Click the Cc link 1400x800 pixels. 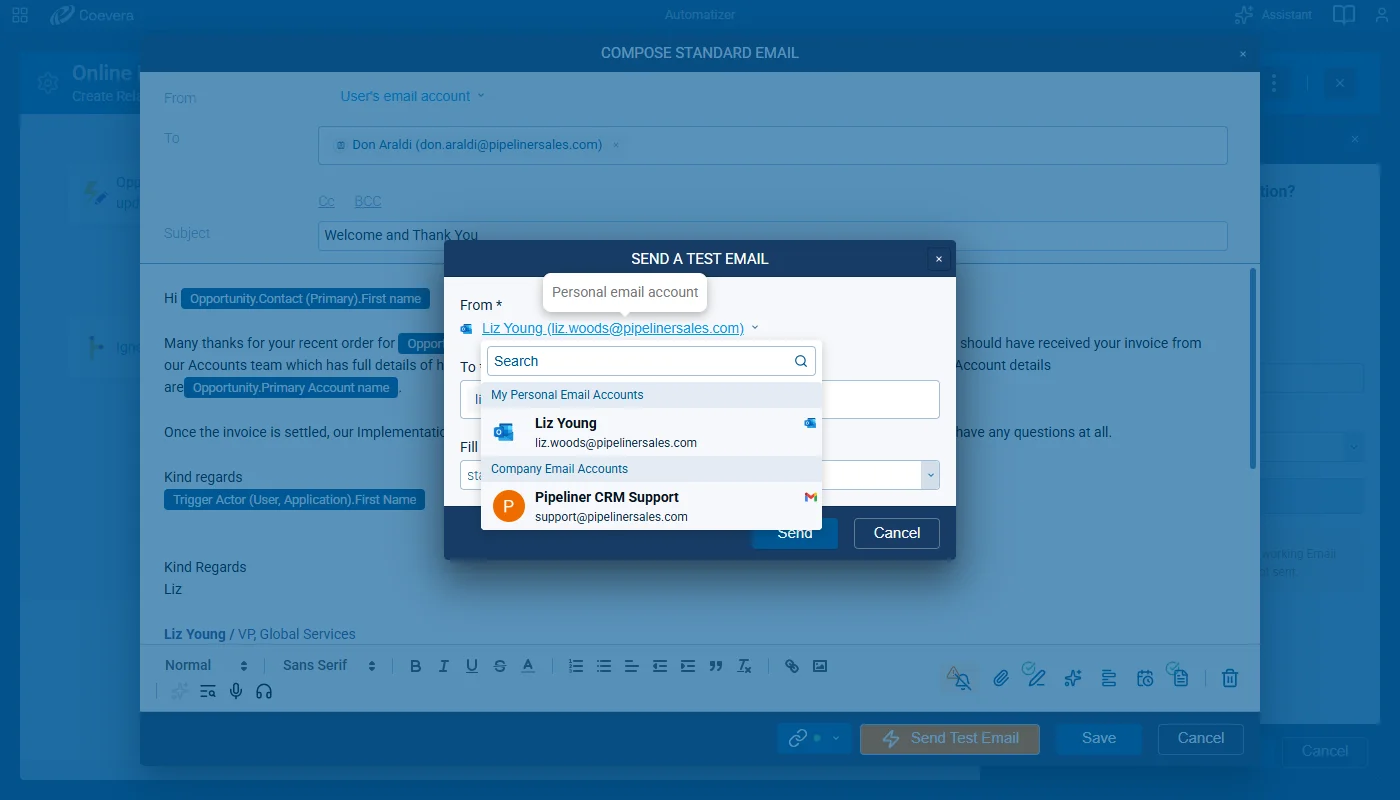[326, 201]
